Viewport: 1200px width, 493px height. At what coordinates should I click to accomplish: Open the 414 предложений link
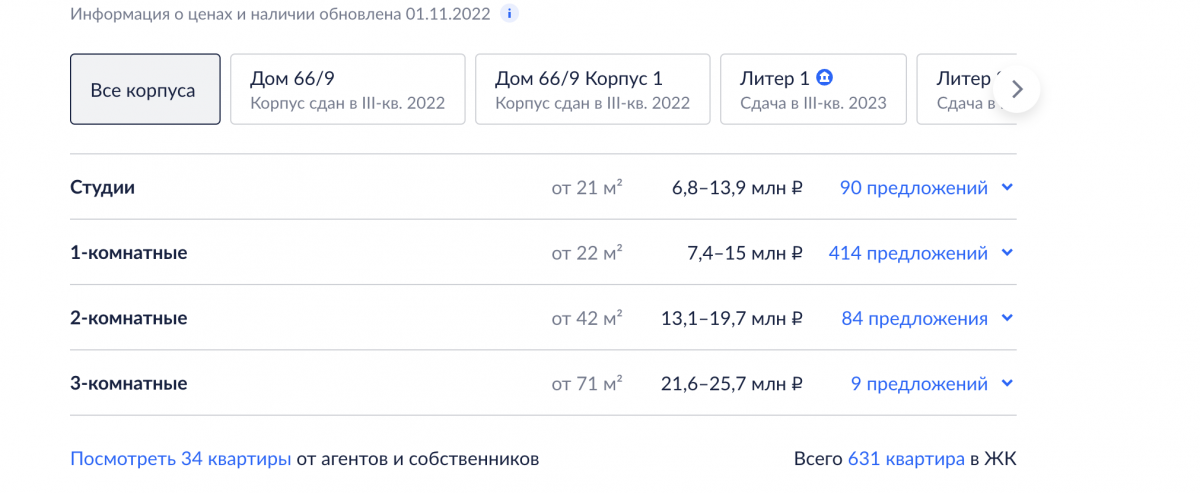tap(908, 253)
